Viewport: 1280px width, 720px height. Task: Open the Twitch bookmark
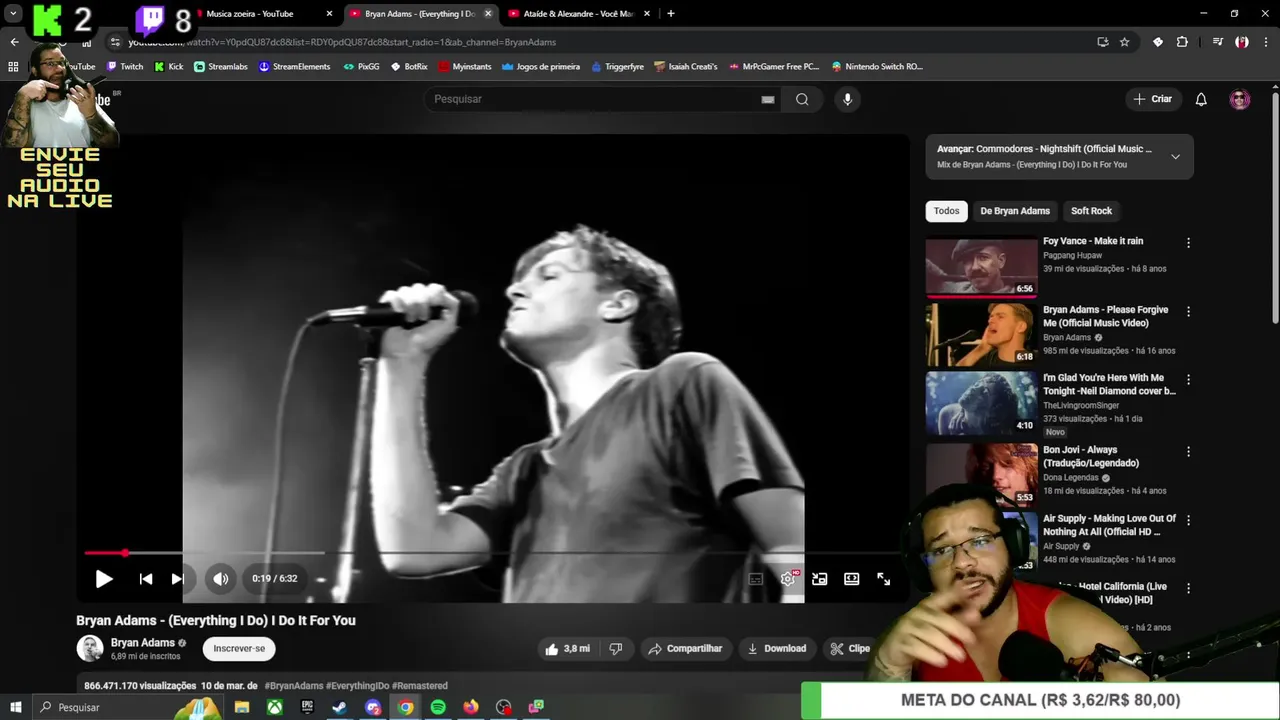click(x=125, y=67)
